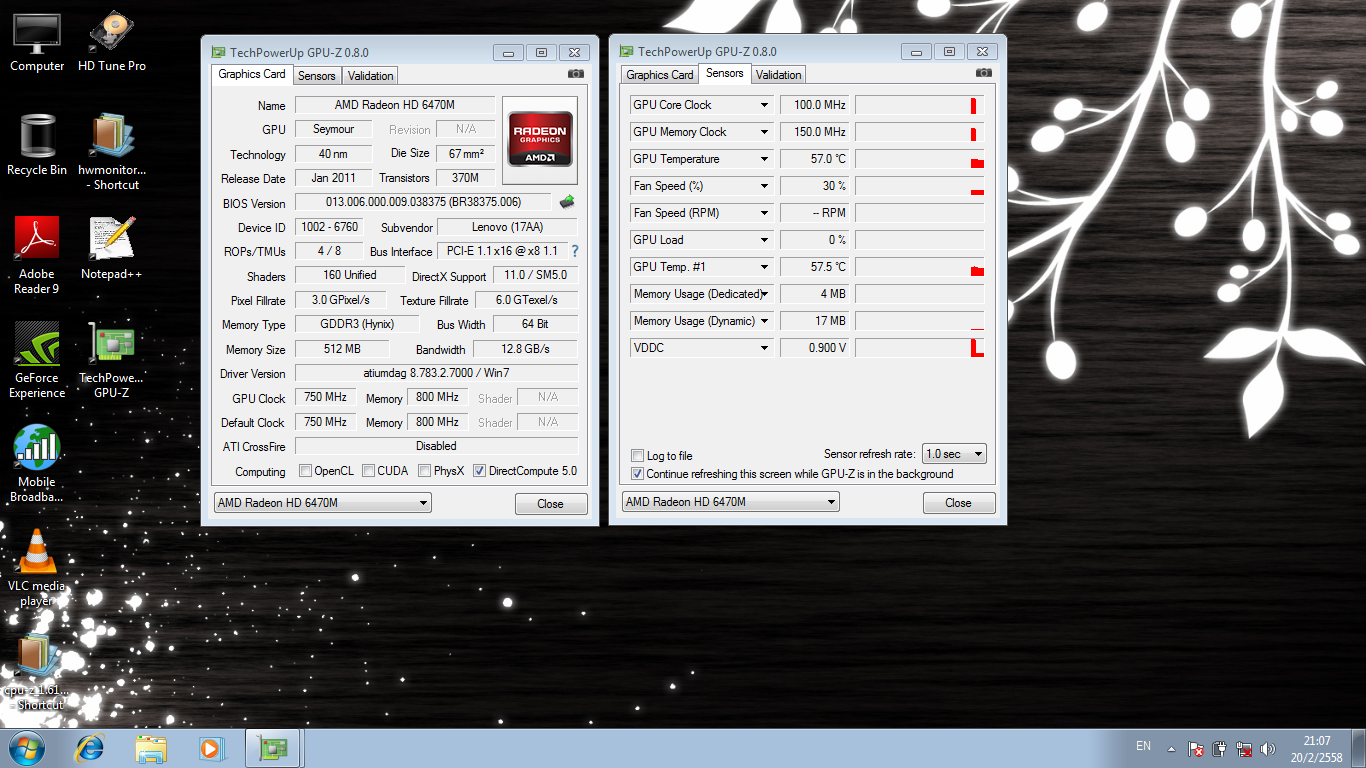
Task: Uncheck the DirectCompute 5.0 checkbox
Action: coord(480,471)
